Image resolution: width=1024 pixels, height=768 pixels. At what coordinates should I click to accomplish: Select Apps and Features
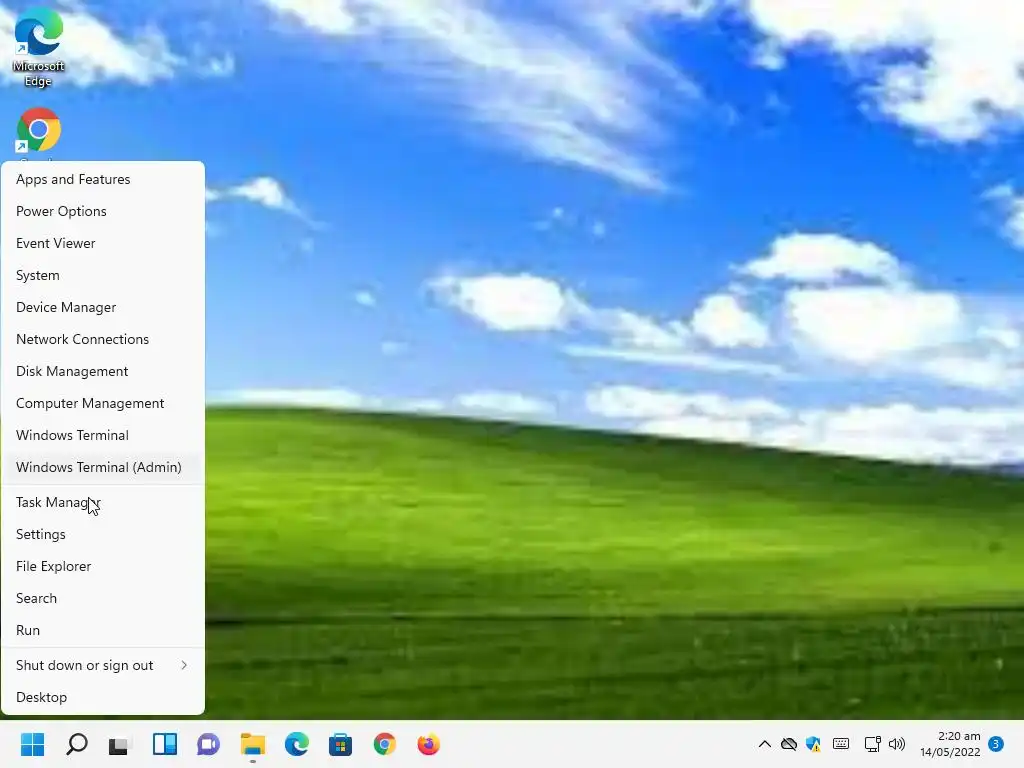pyautogui.click(x=103, y=179)
